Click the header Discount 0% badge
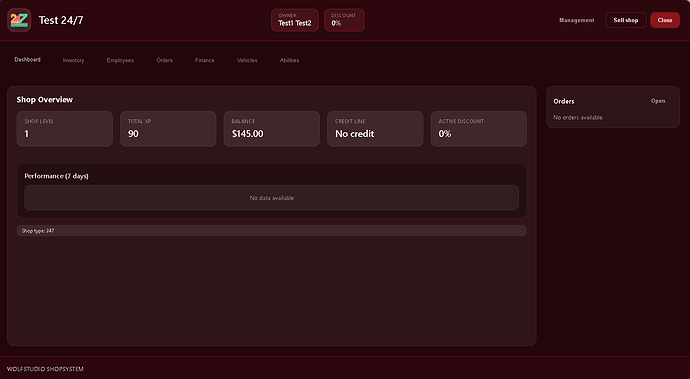Image resolution: width=690 pixels, height=379 pixels. point(344,20)
